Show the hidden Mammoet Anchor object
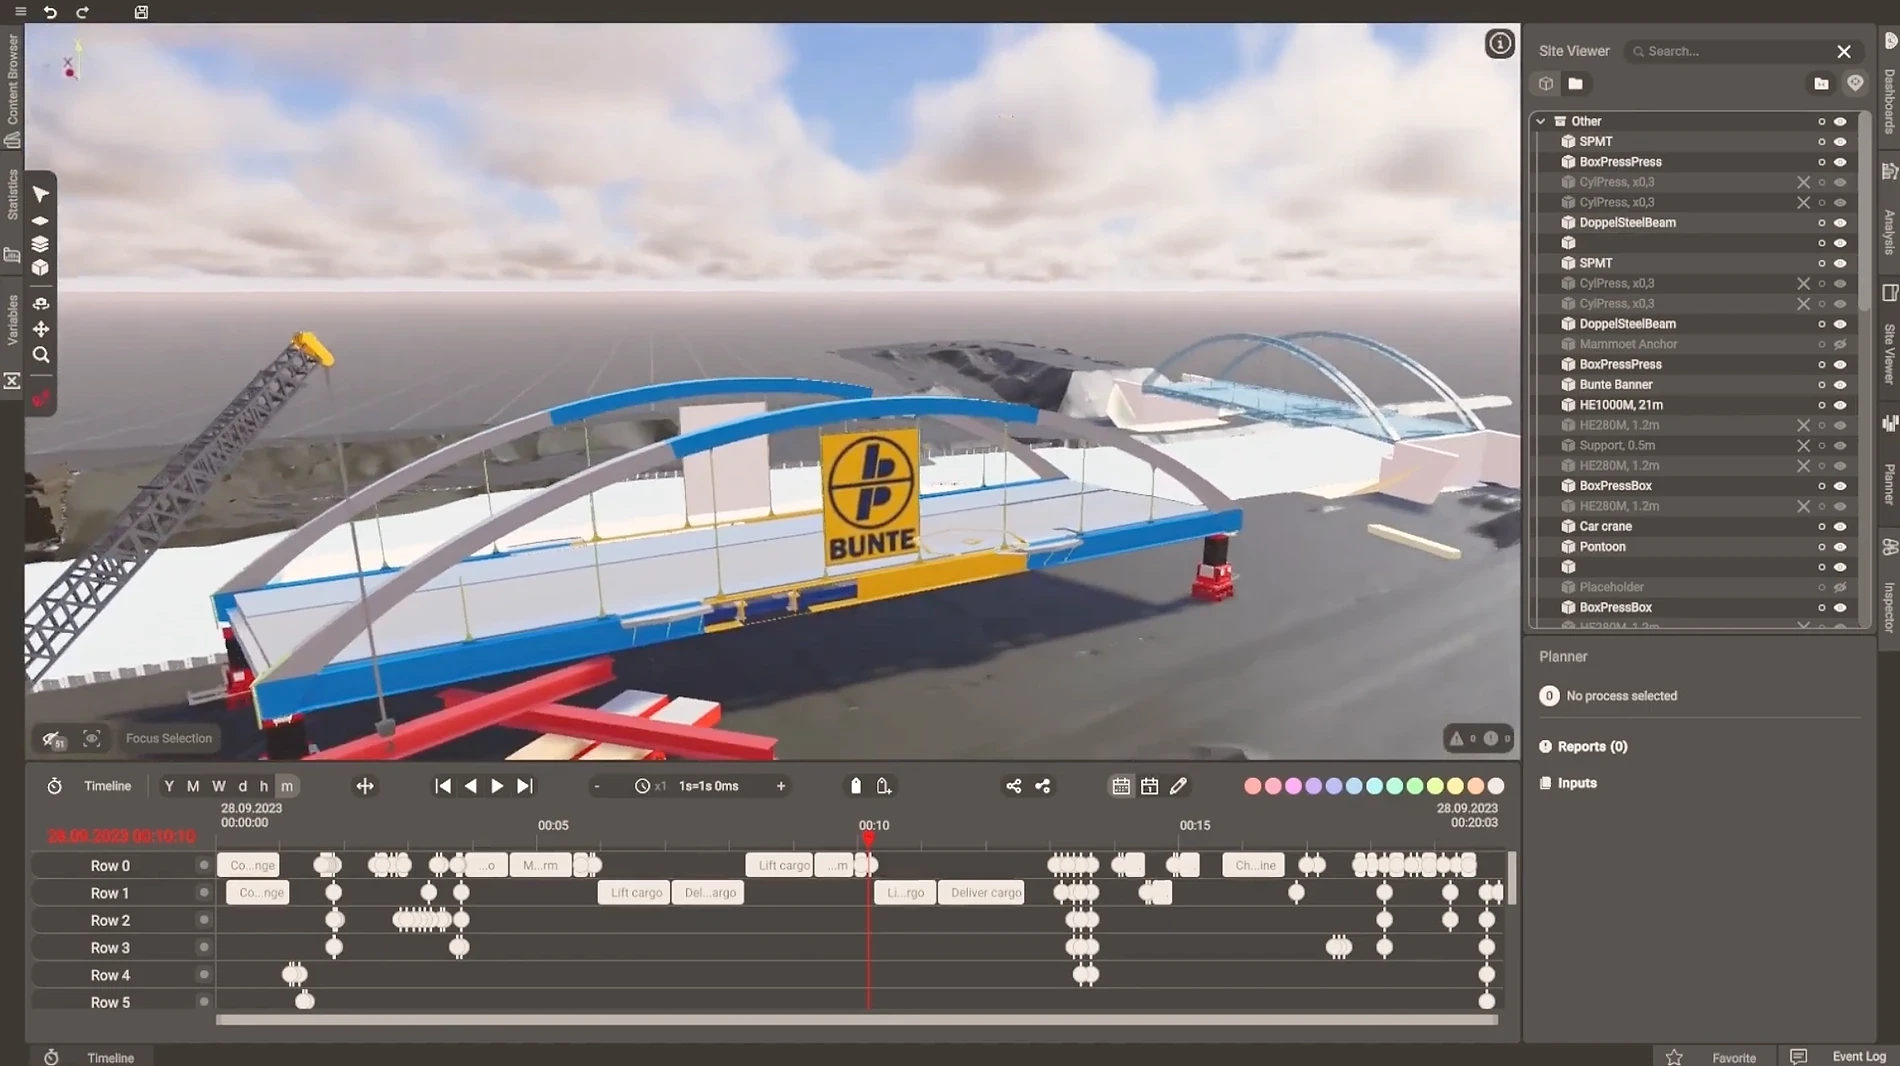 tap(1840, 345)
